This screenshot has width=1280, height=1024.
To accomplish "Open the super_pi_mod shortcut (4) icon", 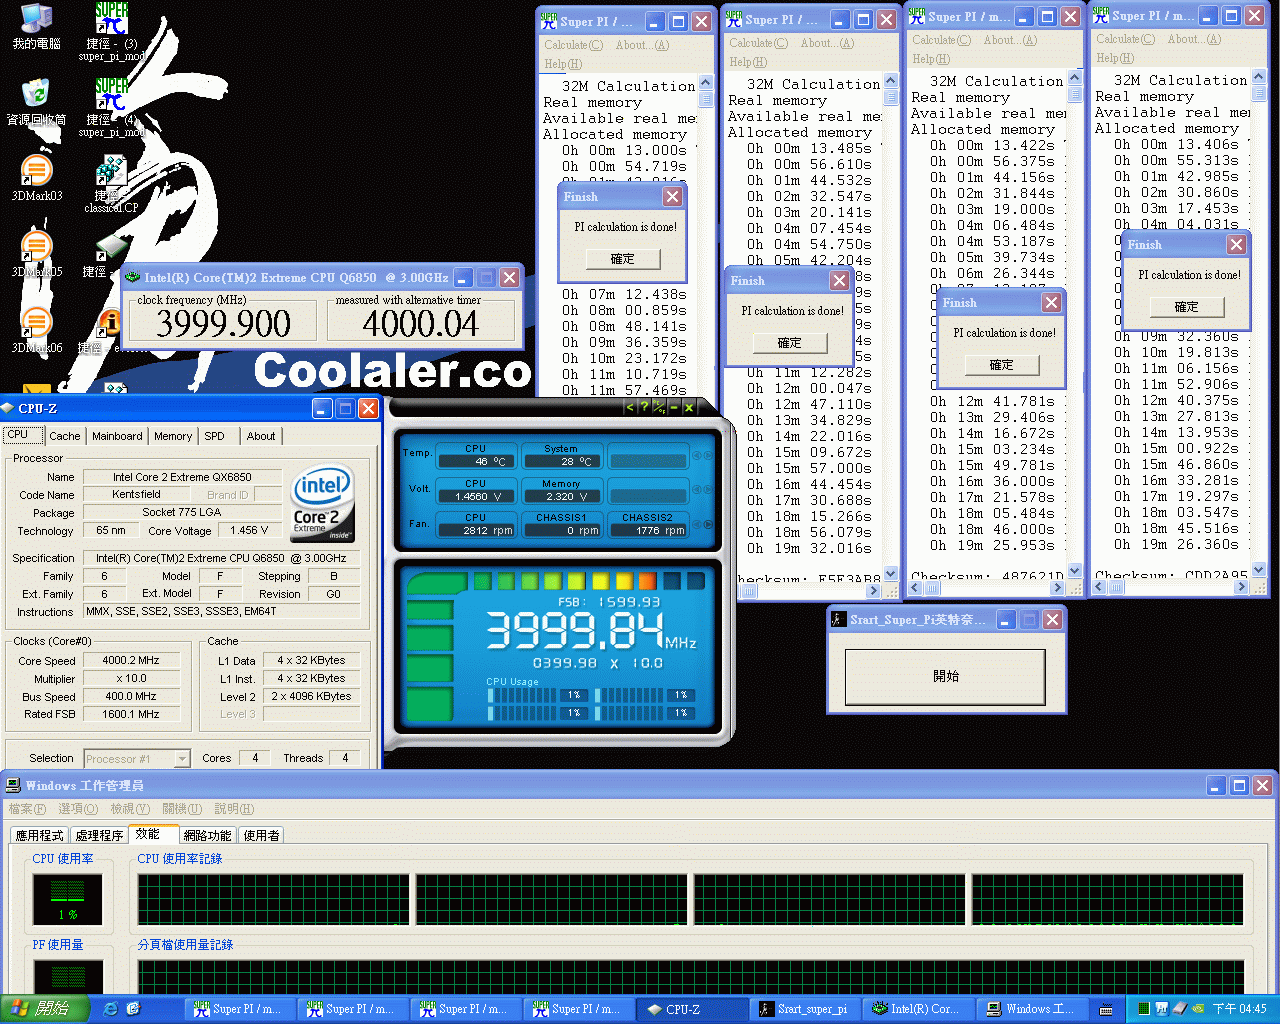I will coord(111,108).
